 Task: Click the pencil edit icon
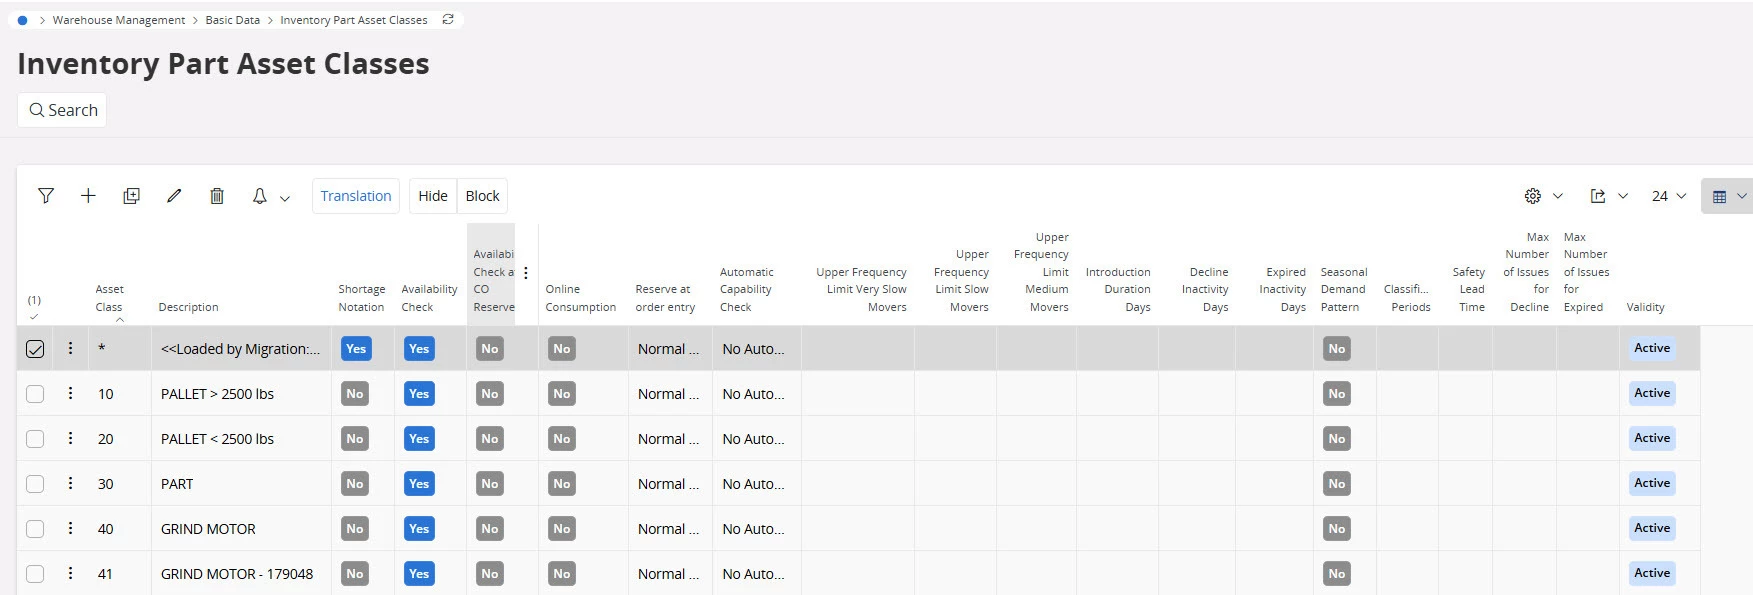pyautogui.click(x=174, y=196)
